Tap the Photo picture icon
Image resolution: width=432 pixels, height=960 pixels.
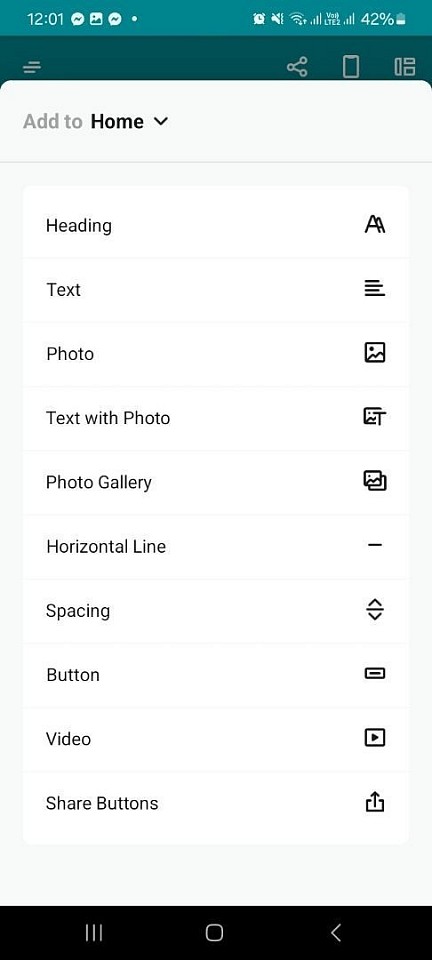(374, 353)
